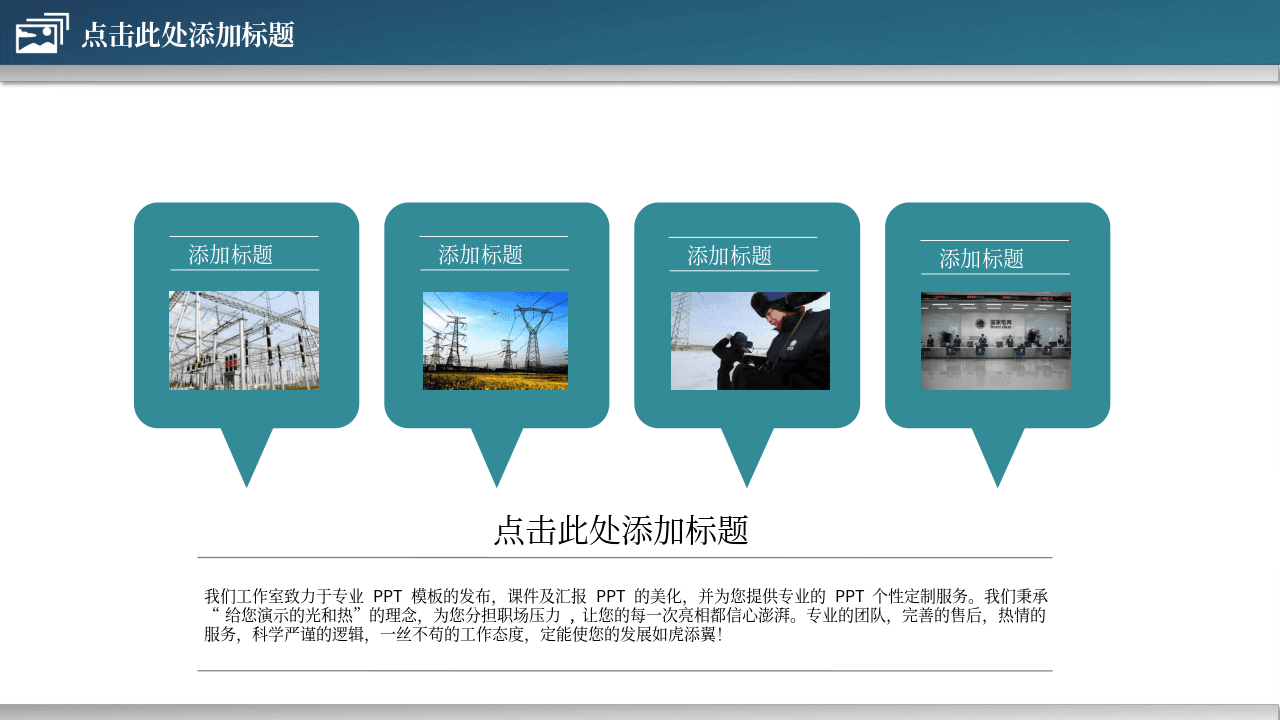Click the first card's 添加标题 label

(x=231, y=255)
